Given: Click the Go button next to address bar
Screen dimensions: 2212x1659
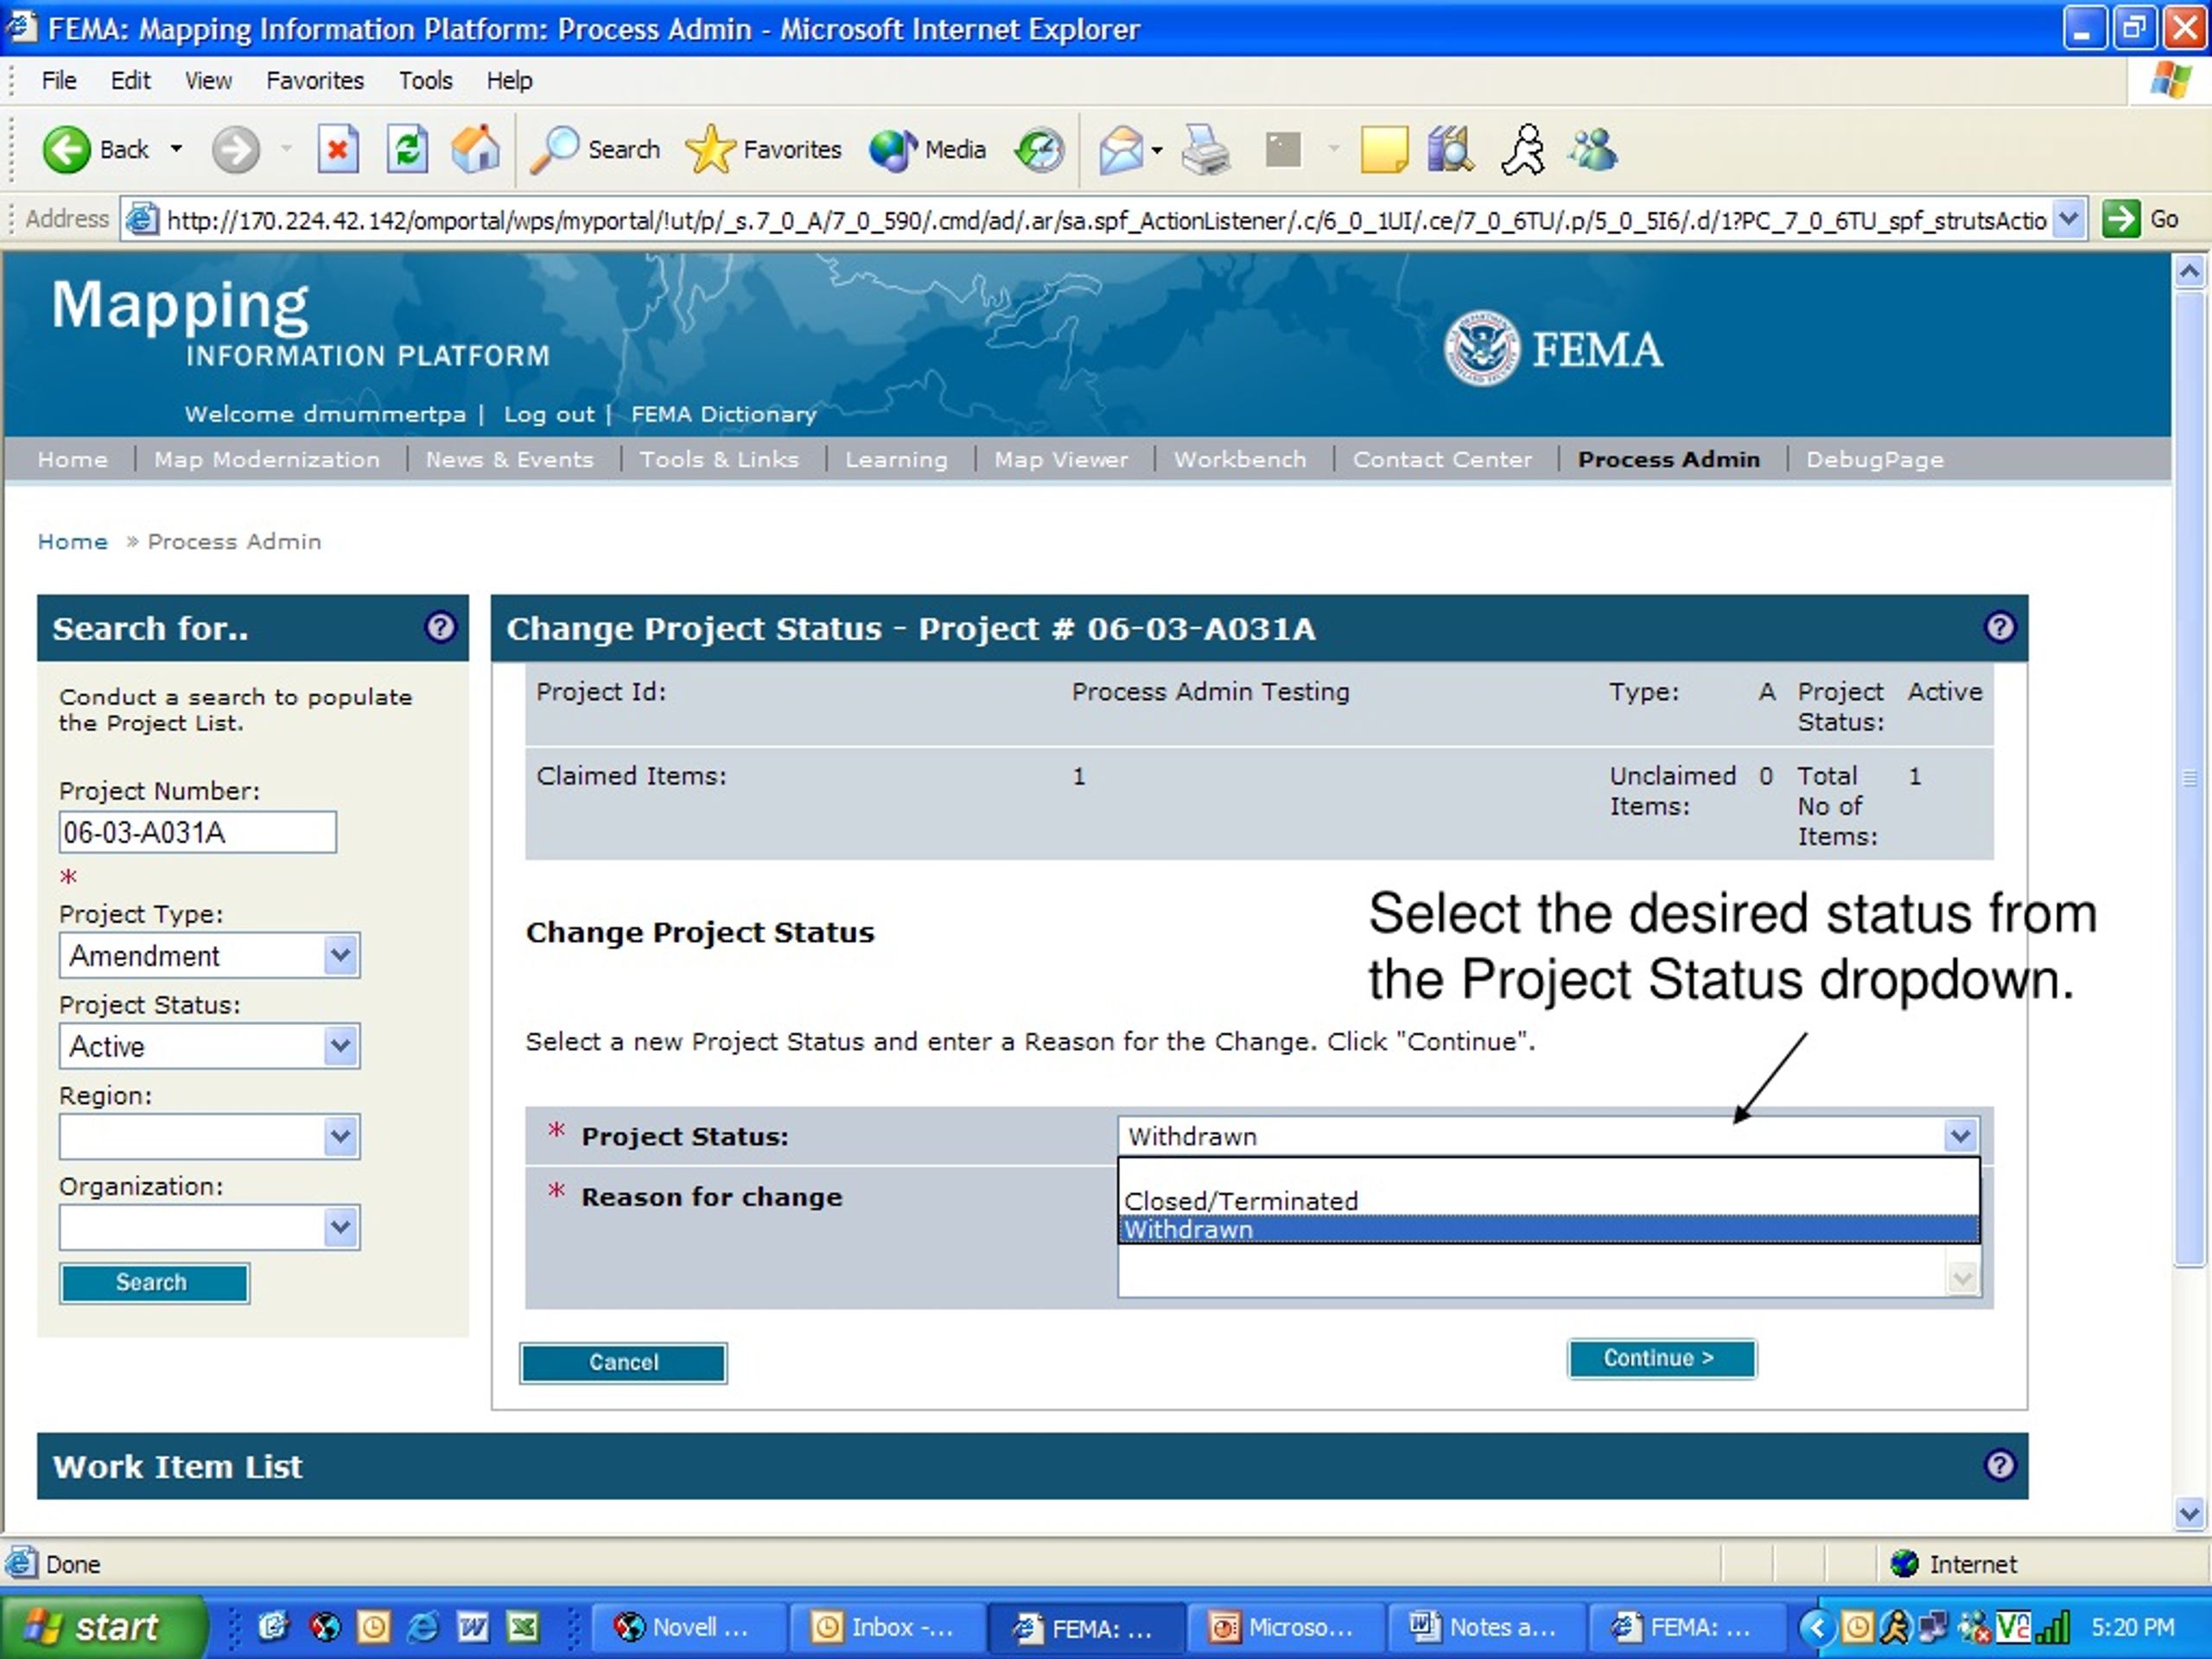Looking at the screenshot, I should click(2140, 219).
